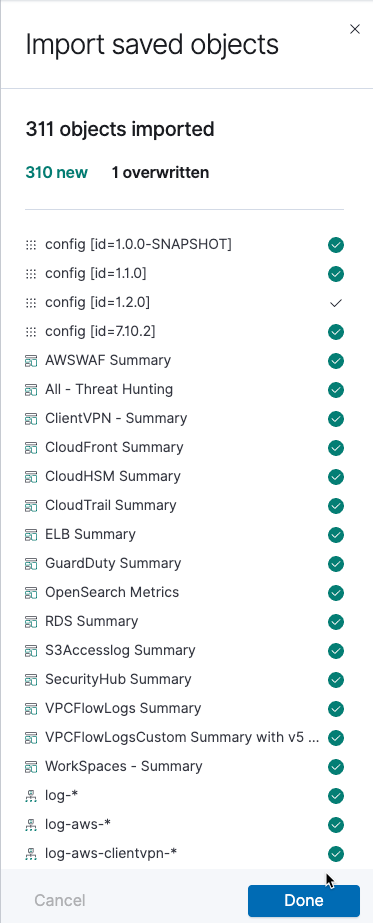Click the 310 new count label
Image resolution: width=373 pixels, height=923 pixels.
(x=56, y=172)
